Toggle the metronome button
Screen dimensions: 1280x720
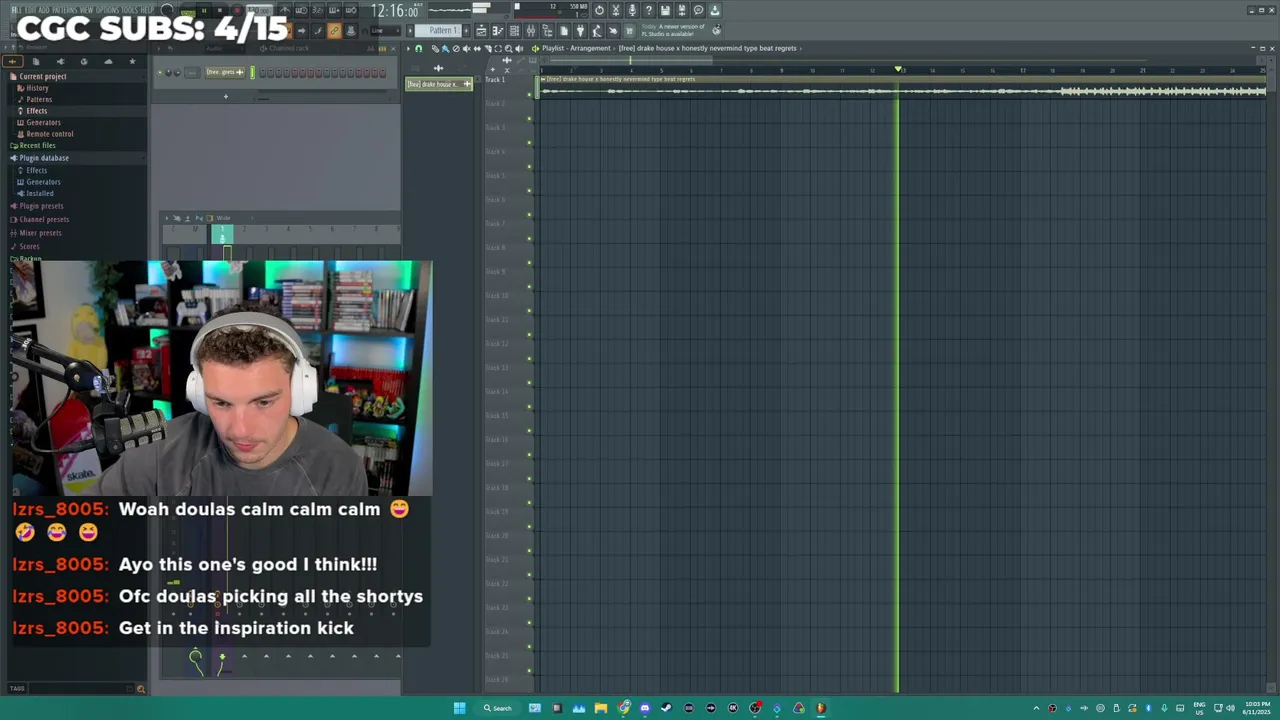(x=285, y=10)
